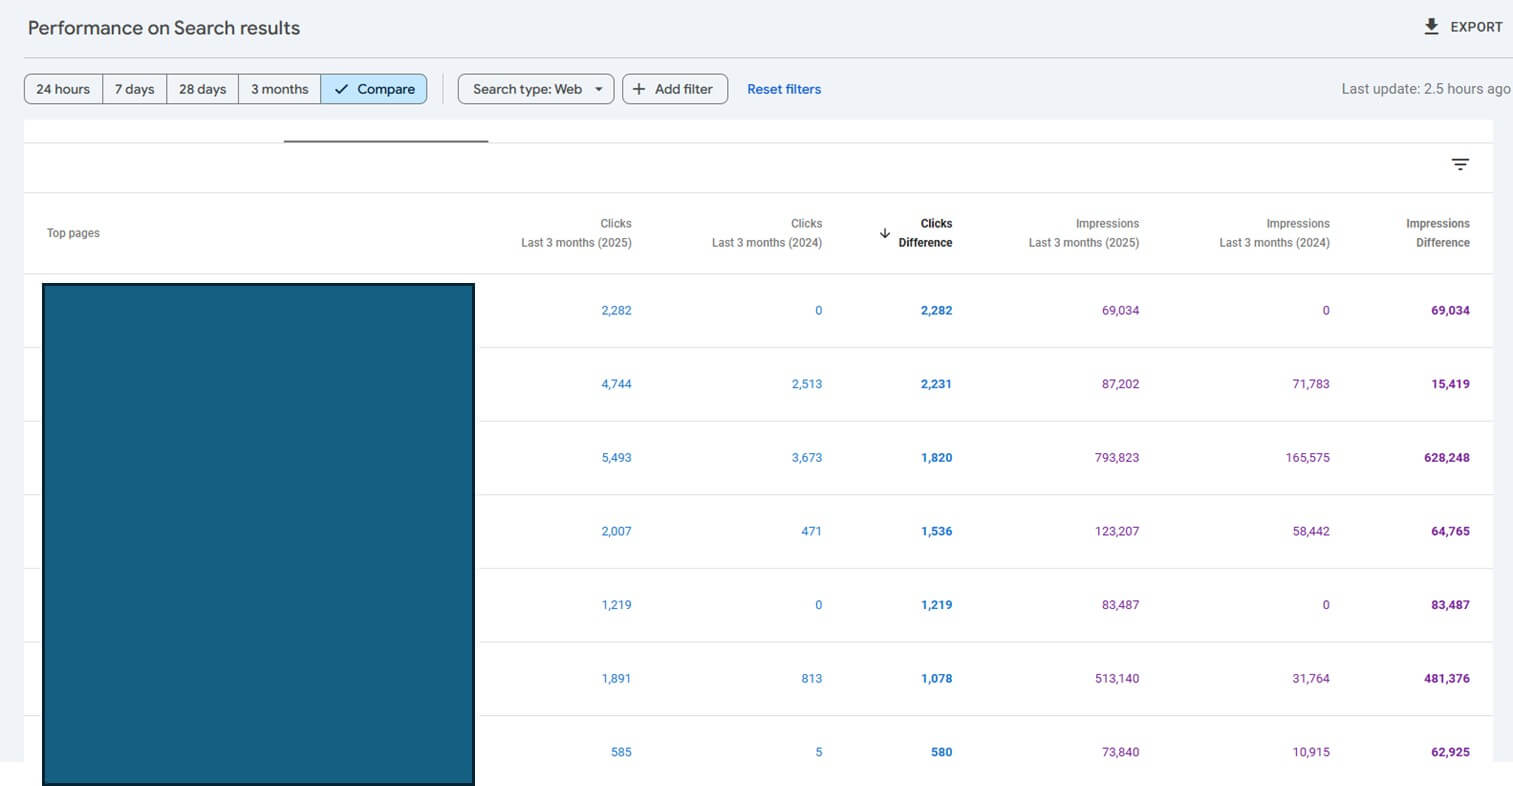Click the 4,744 clicks value
Image resolution: width=1513 pixels, height=786 pixels.
(616, 384)
